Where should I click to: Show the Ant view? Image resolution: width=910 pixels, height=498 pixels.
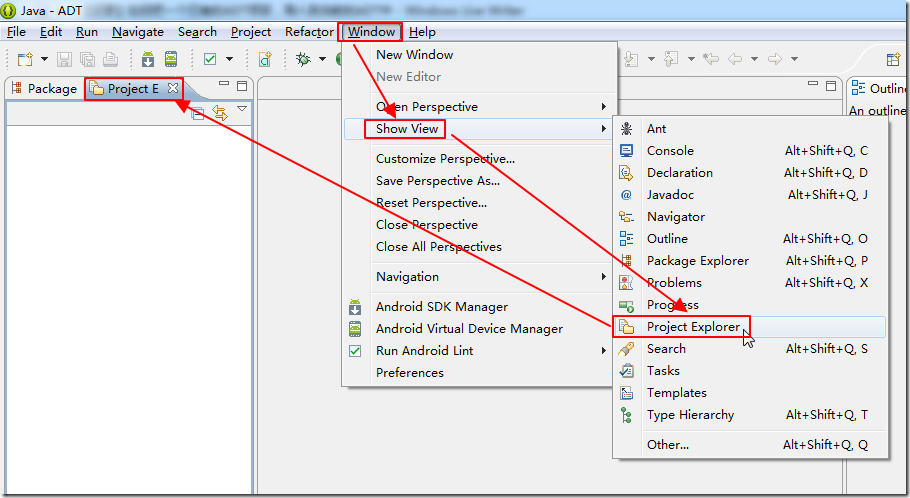click(x=750, y=129)
